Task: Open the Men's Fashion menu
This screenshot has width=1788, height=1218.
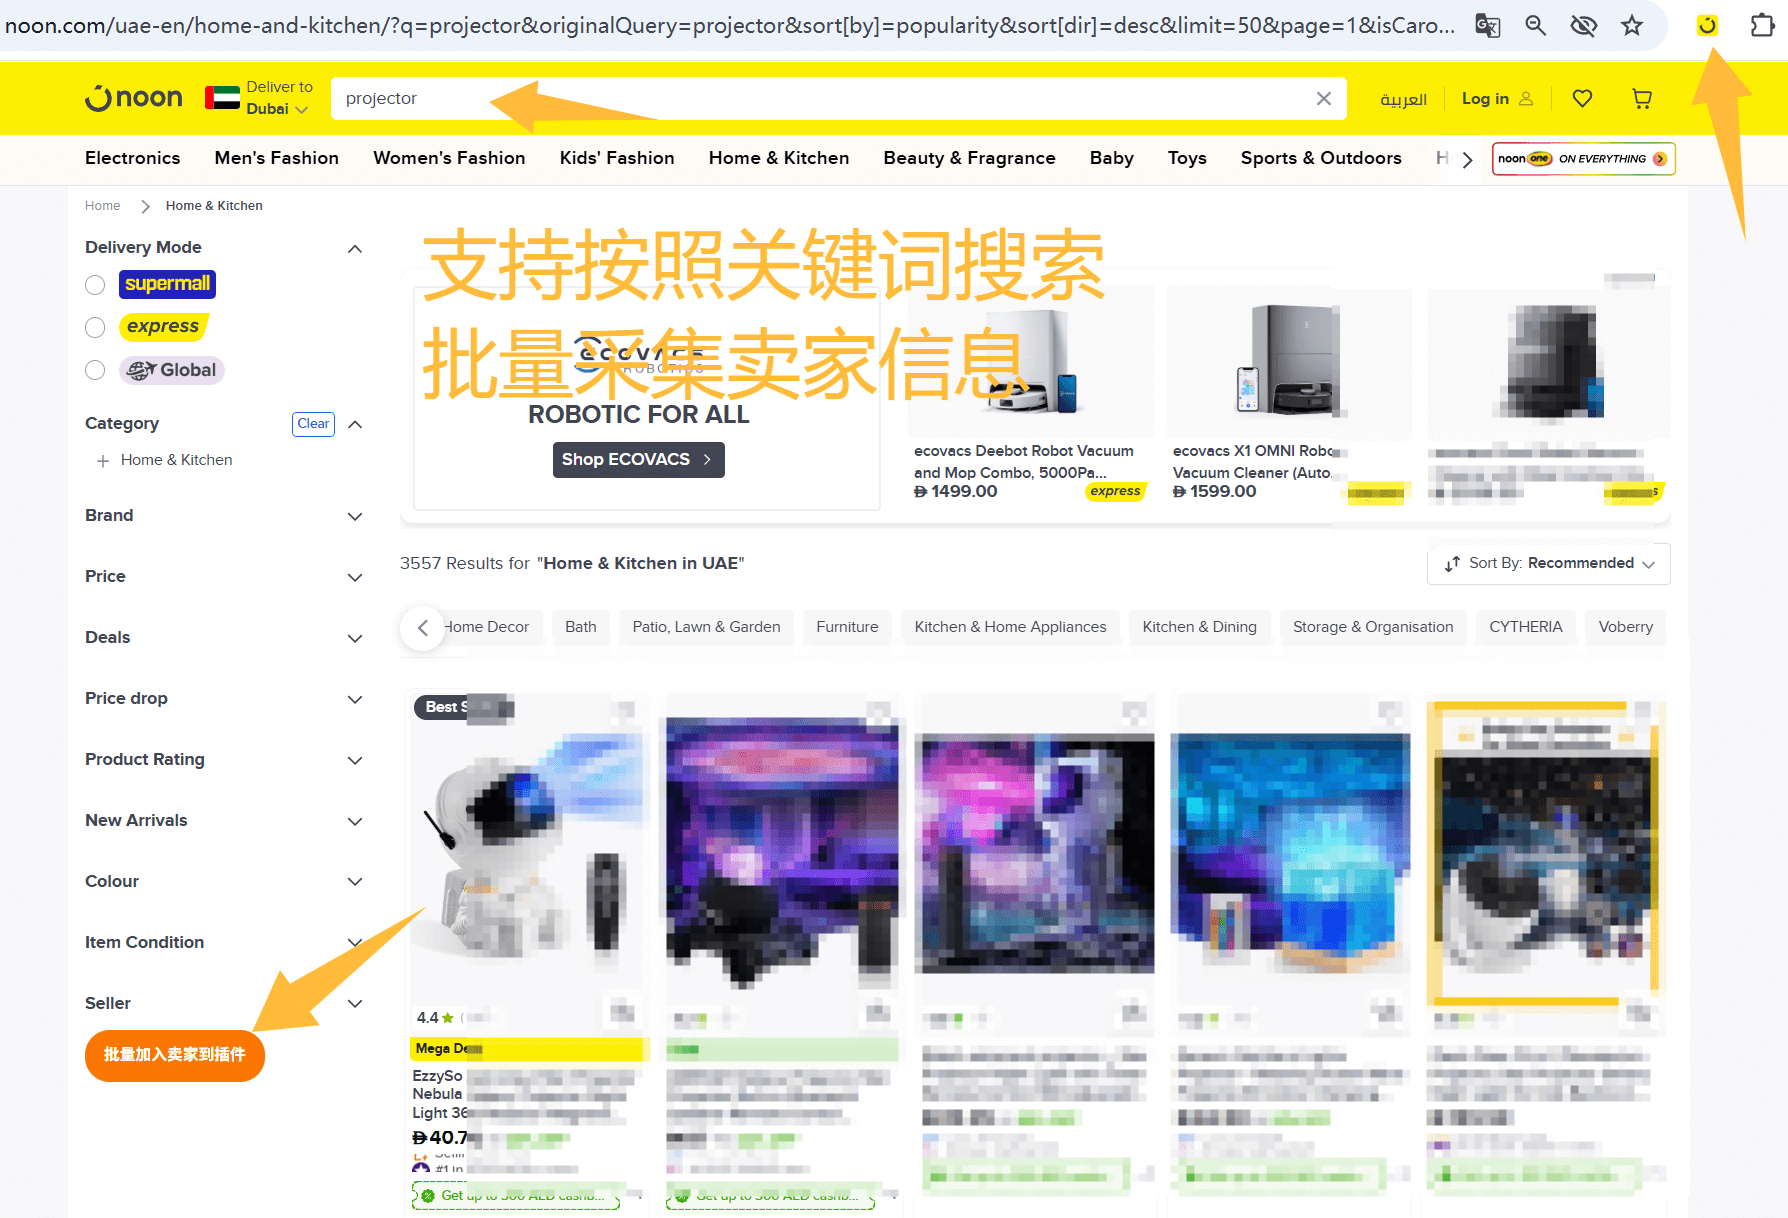Action: click(x=276, y=158)
